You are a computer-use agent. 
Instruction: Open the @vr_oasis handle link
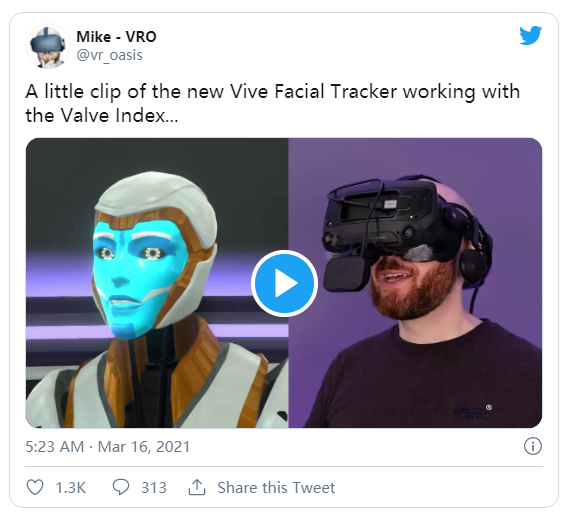(110, 56)
